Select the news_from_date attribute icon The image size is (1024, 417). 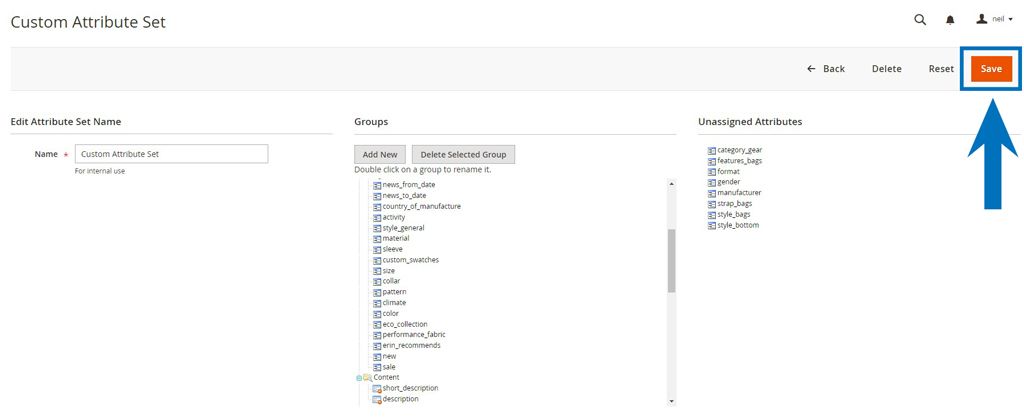point(377,185)
